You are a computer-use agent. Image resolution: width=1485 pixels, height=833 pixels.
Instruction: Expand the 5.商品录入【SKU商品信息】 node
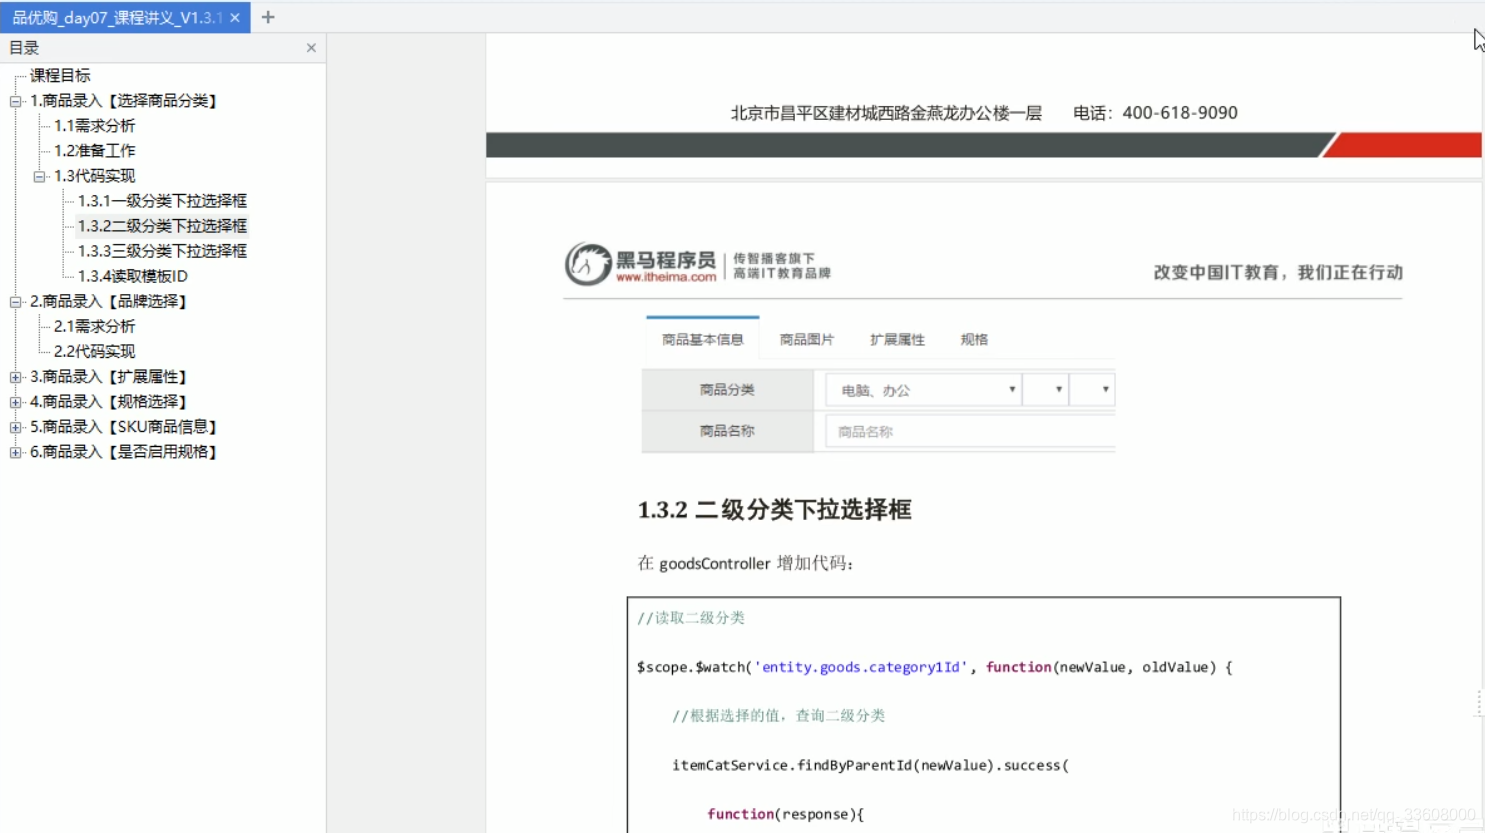[x=16, y=427]
